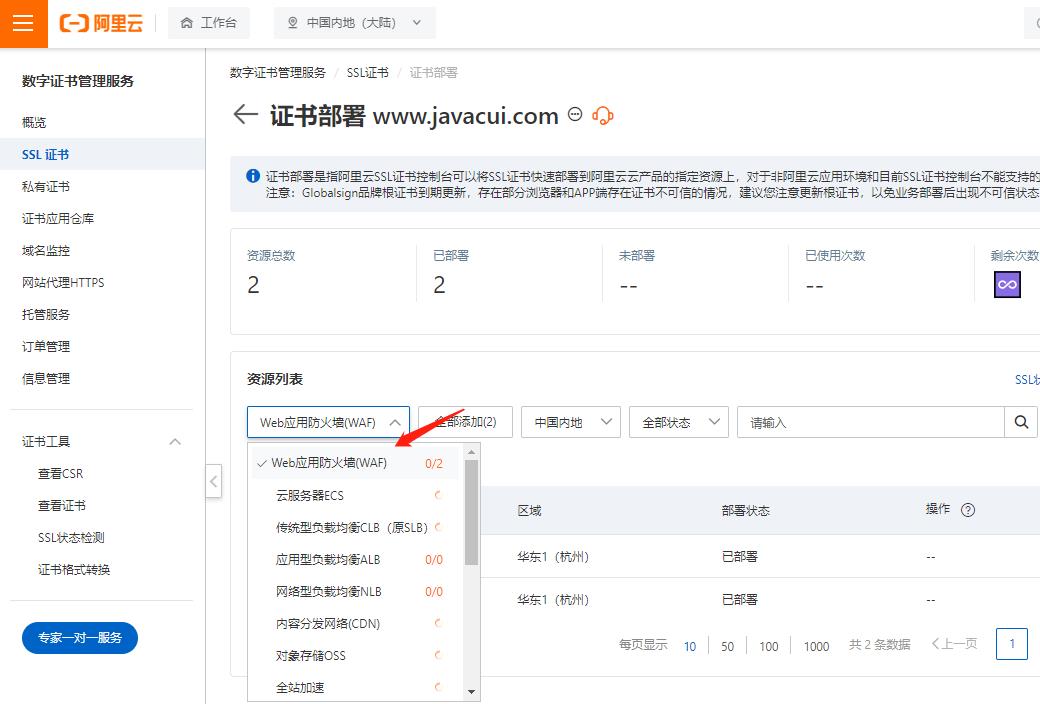Set page size to 100 per page

769,646
